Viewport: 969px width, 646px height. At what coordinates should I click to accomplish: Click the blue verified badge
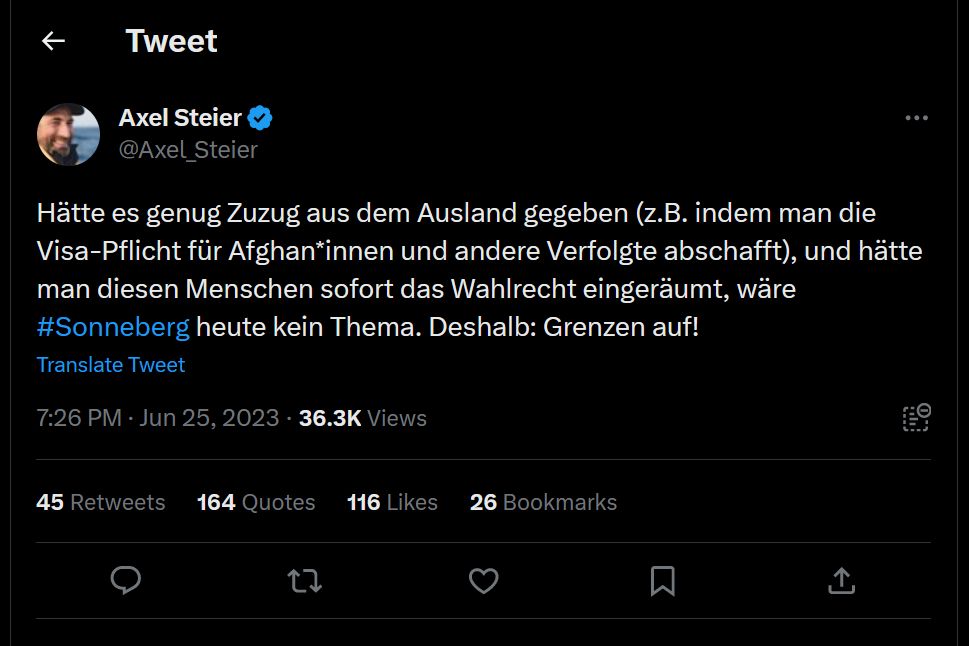coord(261,118)
